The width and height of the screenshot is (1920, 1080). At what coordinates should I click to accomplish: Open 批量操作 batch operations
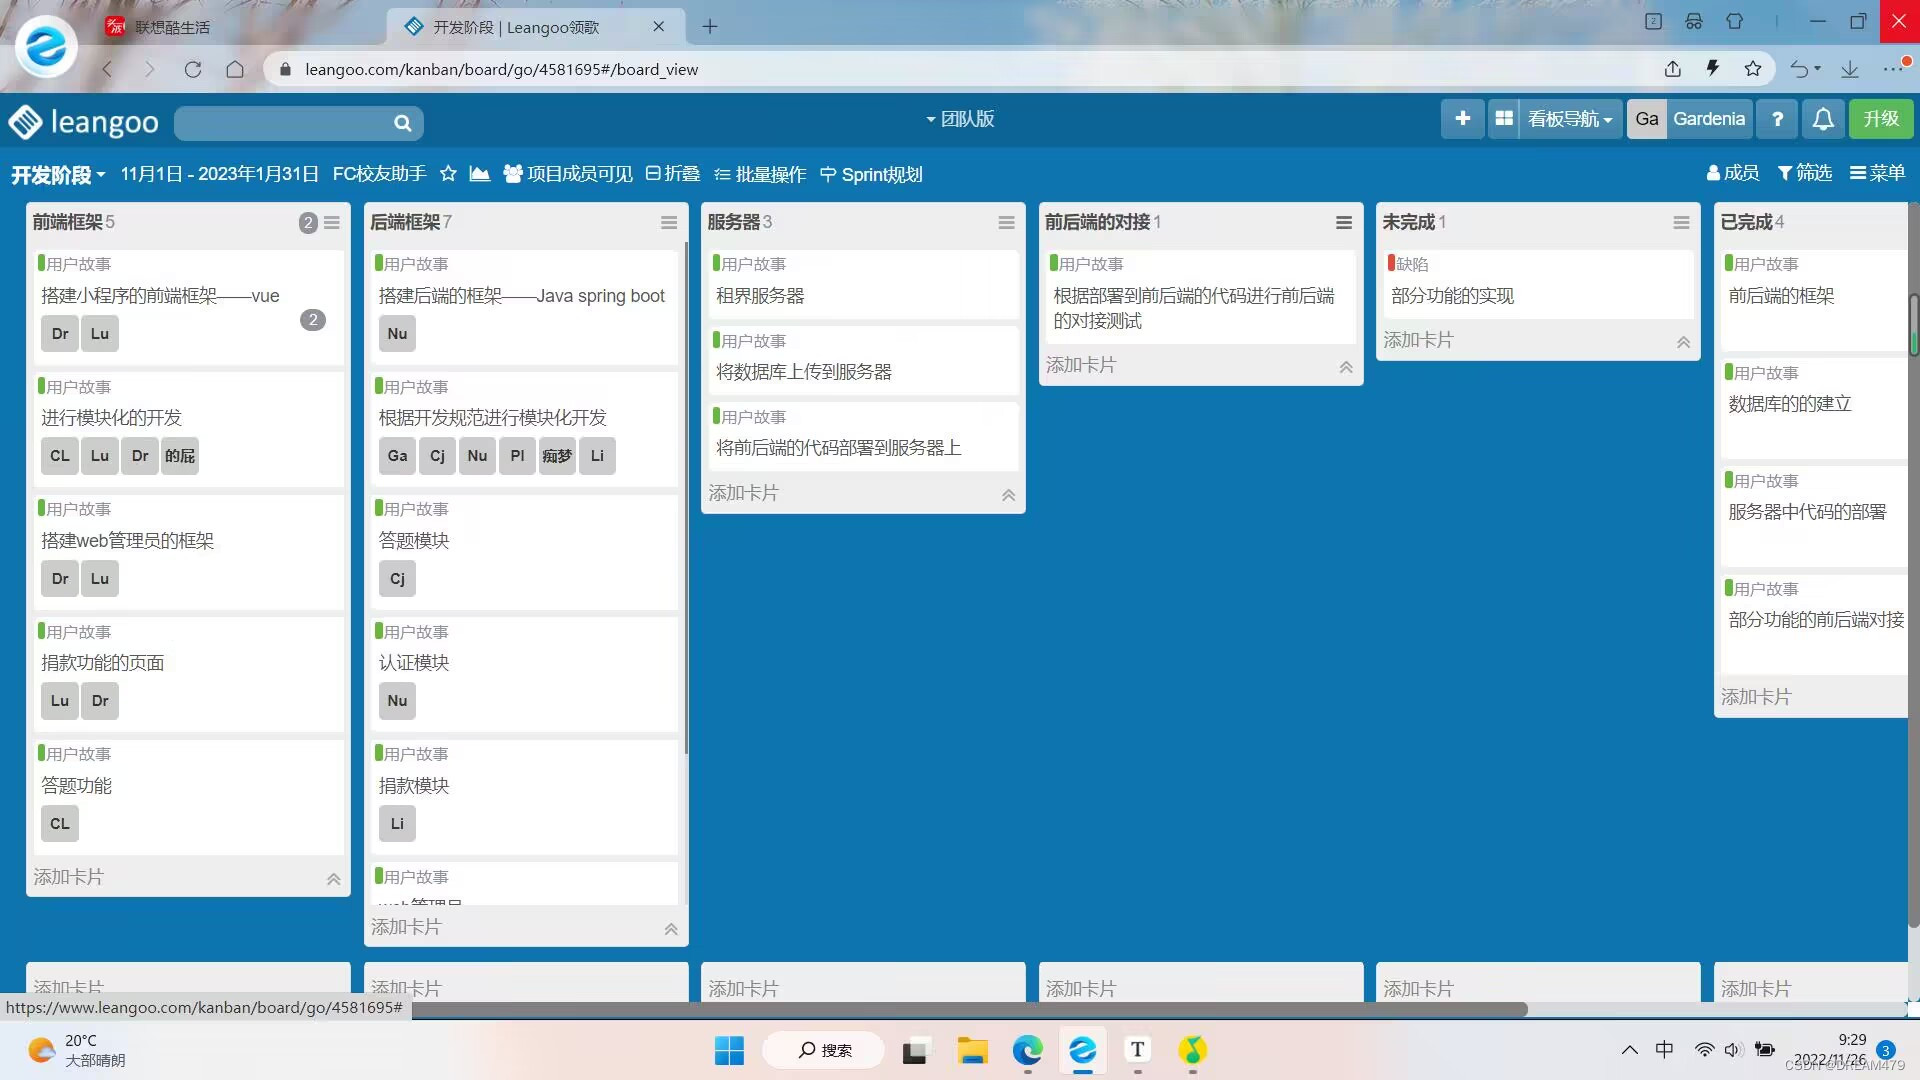760,174
